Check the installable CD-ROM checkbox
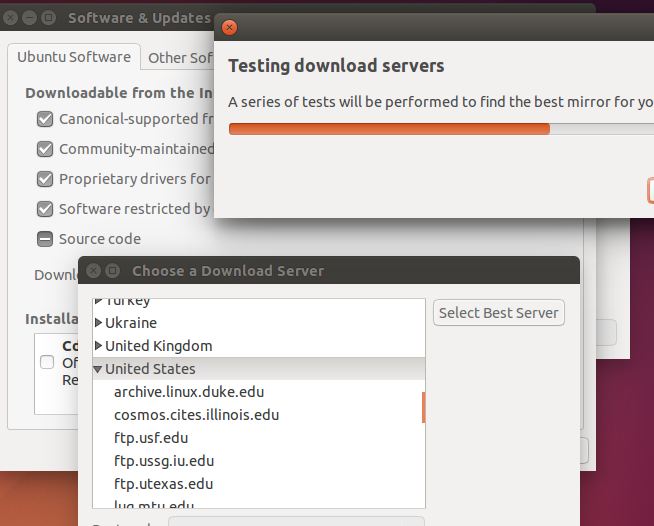Screen dimensions: 654x526 [47, 362]
